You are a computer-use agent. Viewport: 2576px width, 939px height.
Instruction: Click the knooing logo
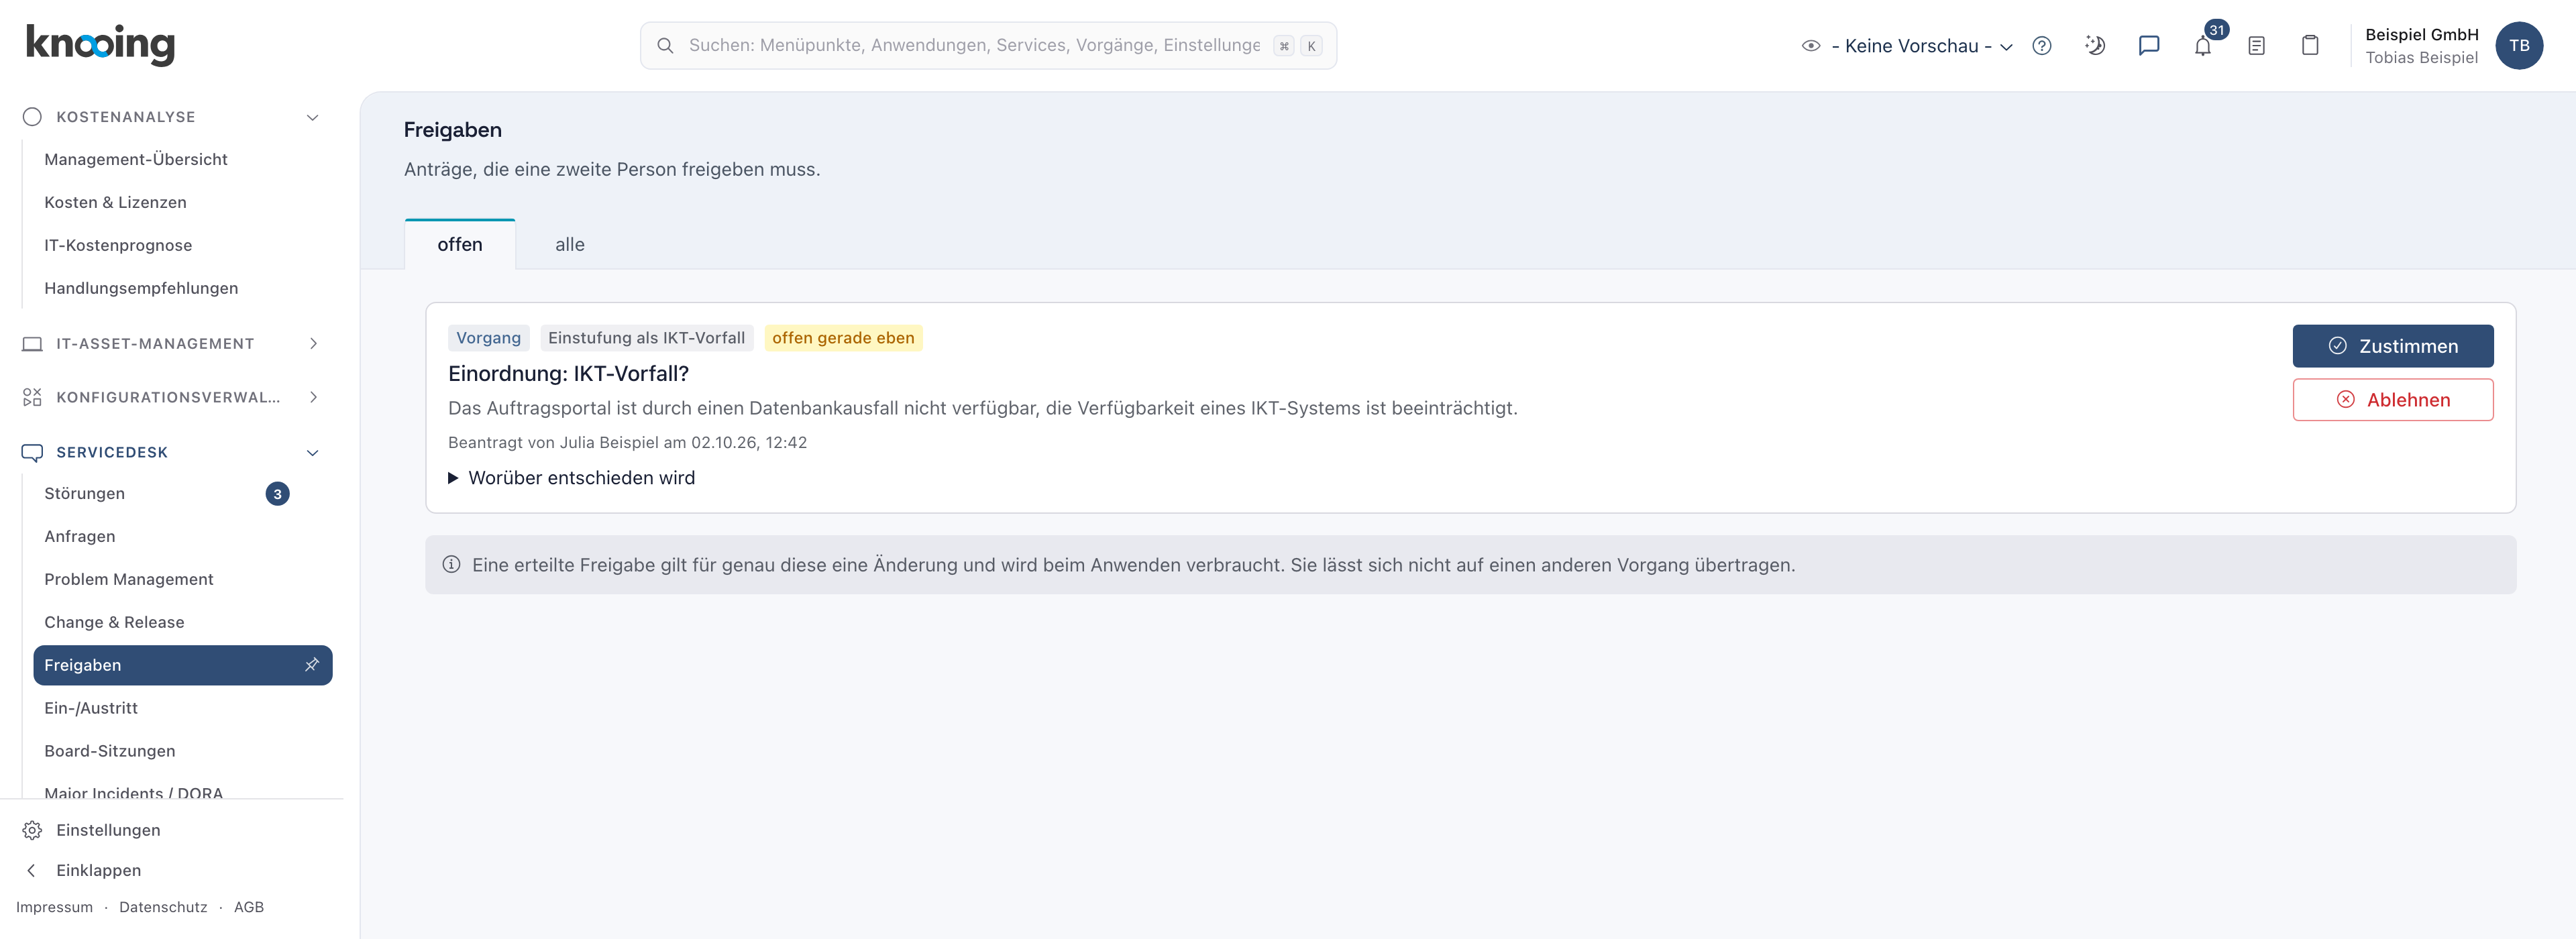point(100,45)
